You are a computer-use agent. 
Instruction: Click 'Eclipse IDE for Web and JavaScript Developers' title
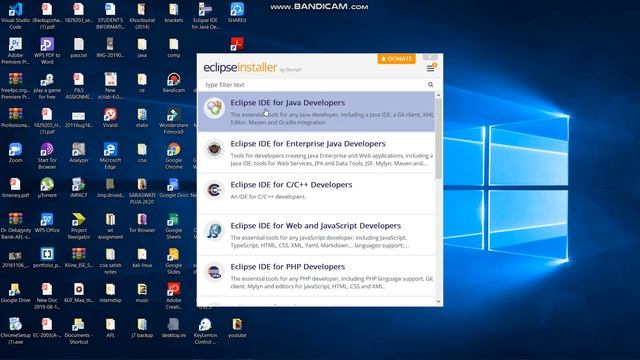pyautogui.click(x=316, y=226)
